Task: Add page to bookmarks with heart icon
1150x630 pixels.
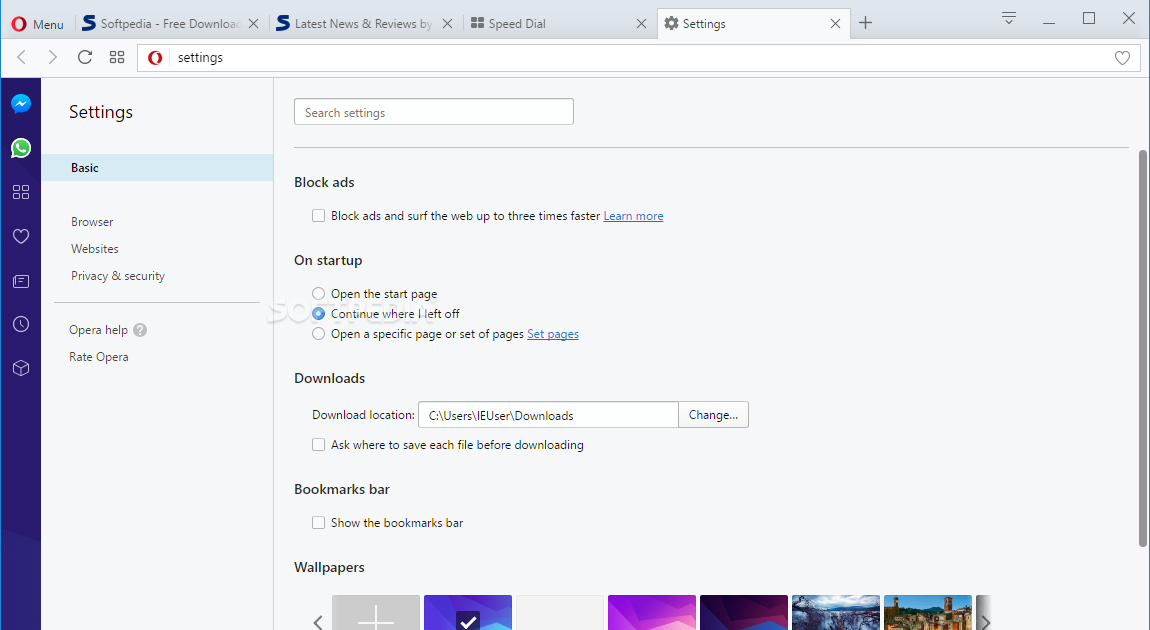Action: [x=1122, y=57]
